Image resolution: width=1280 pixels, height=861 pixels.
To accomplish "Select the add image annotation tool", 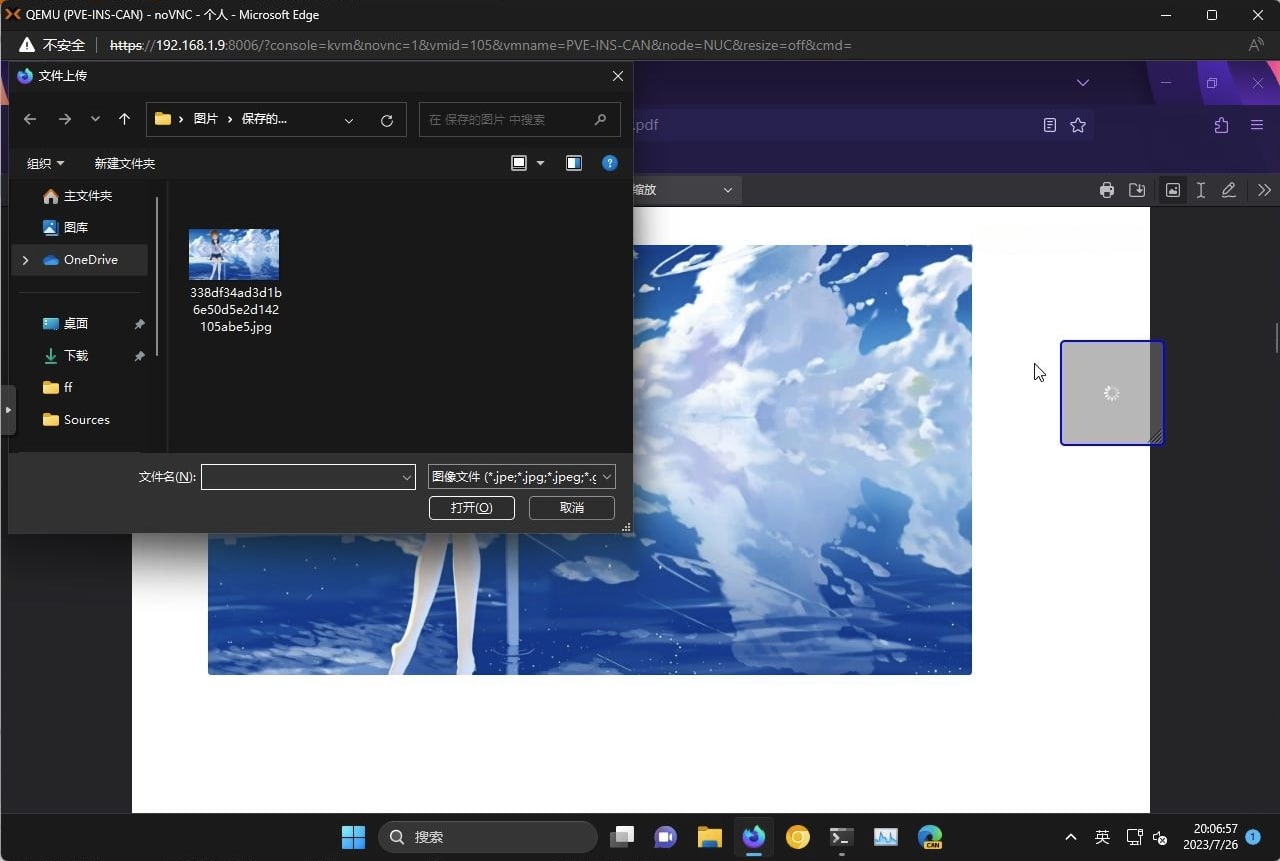I will tap(1173, 190).
